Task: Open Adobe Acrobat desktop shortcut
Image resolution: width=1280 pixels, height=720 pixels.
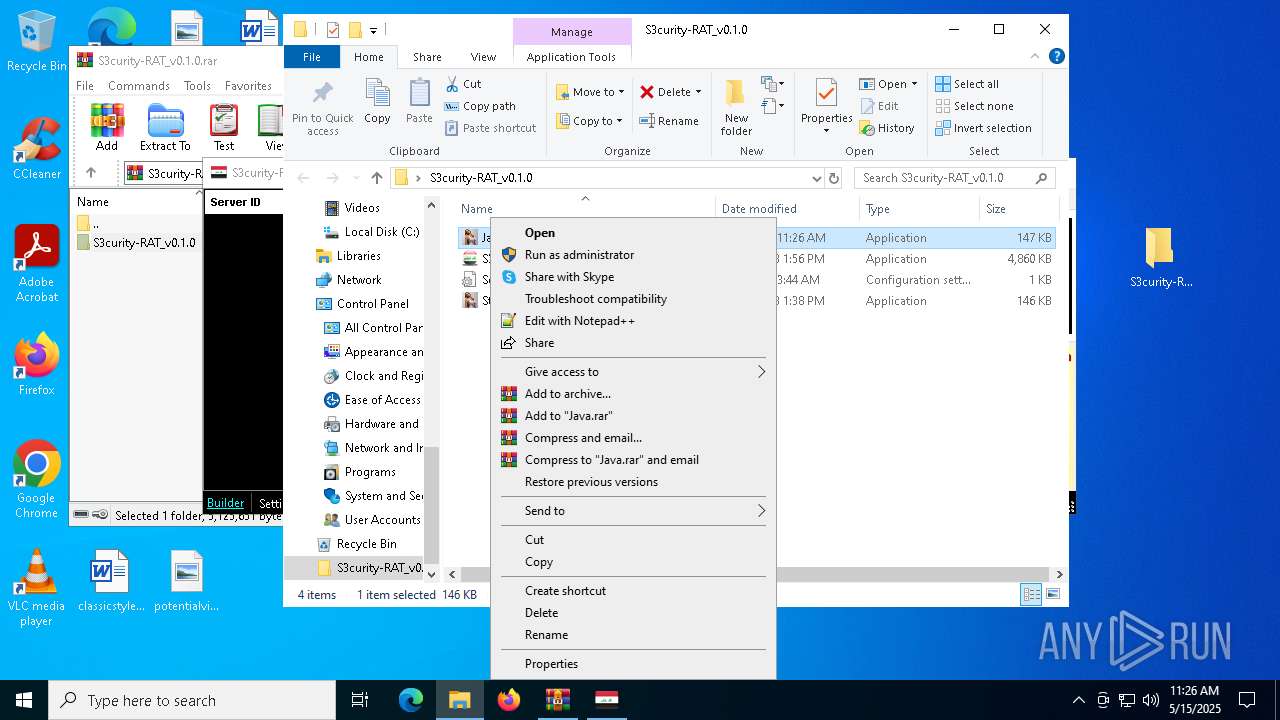Action: 37,263
